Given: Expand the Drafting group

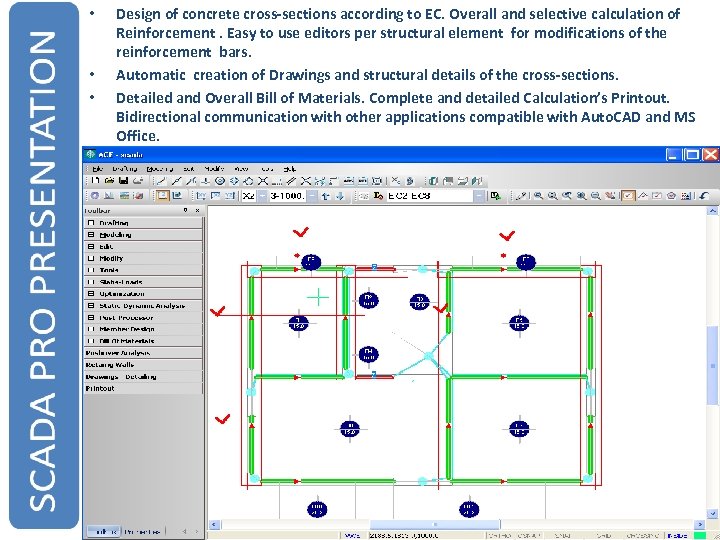Looking at the screenshot, I should 91,223.
